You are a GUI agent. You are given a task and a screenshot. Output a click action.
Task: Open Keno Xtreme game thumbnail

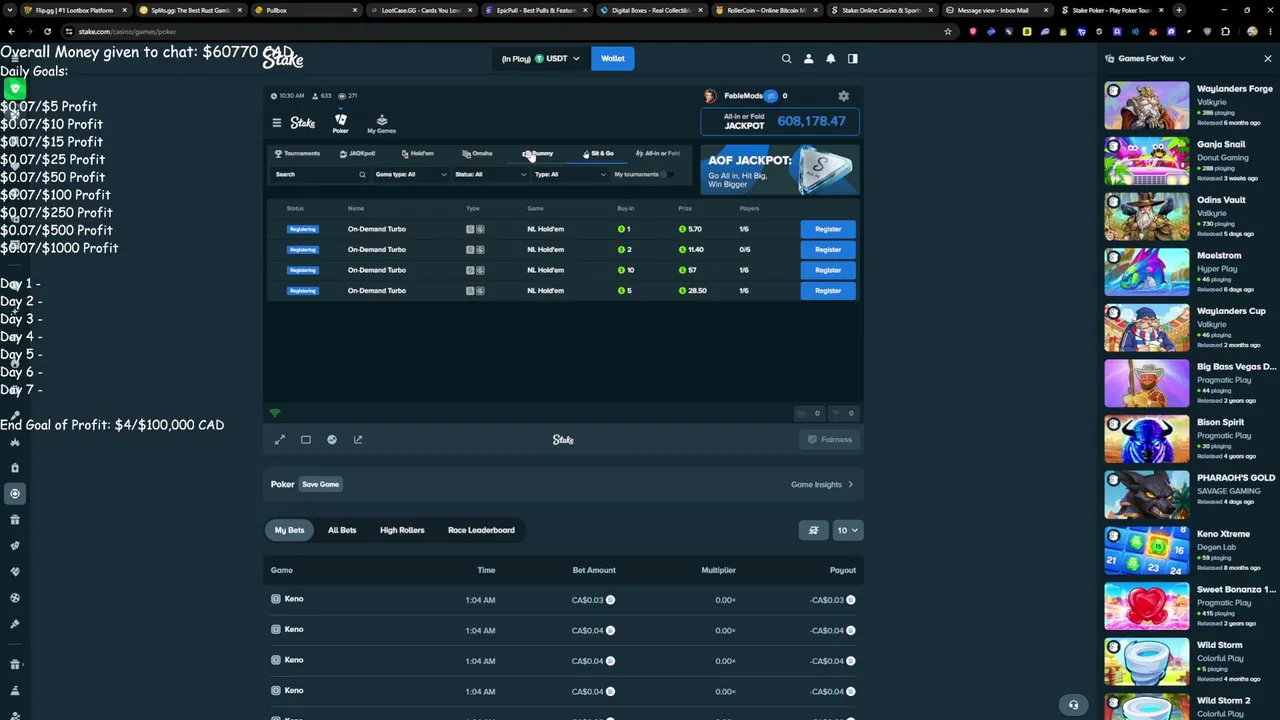pyautogui.click(x=1146, y=551)
